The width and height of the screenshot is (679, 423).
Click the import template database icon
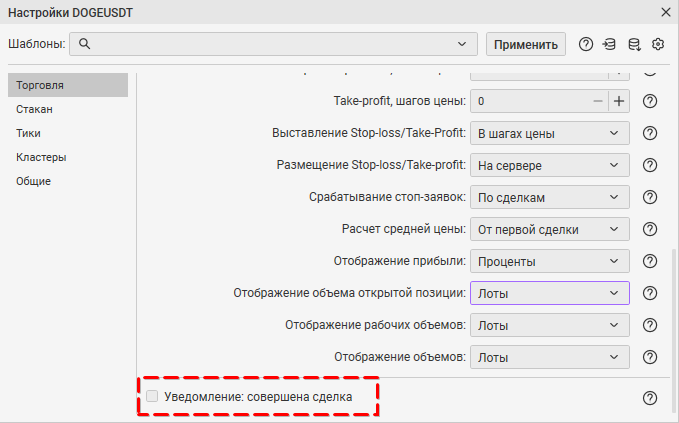610,44
